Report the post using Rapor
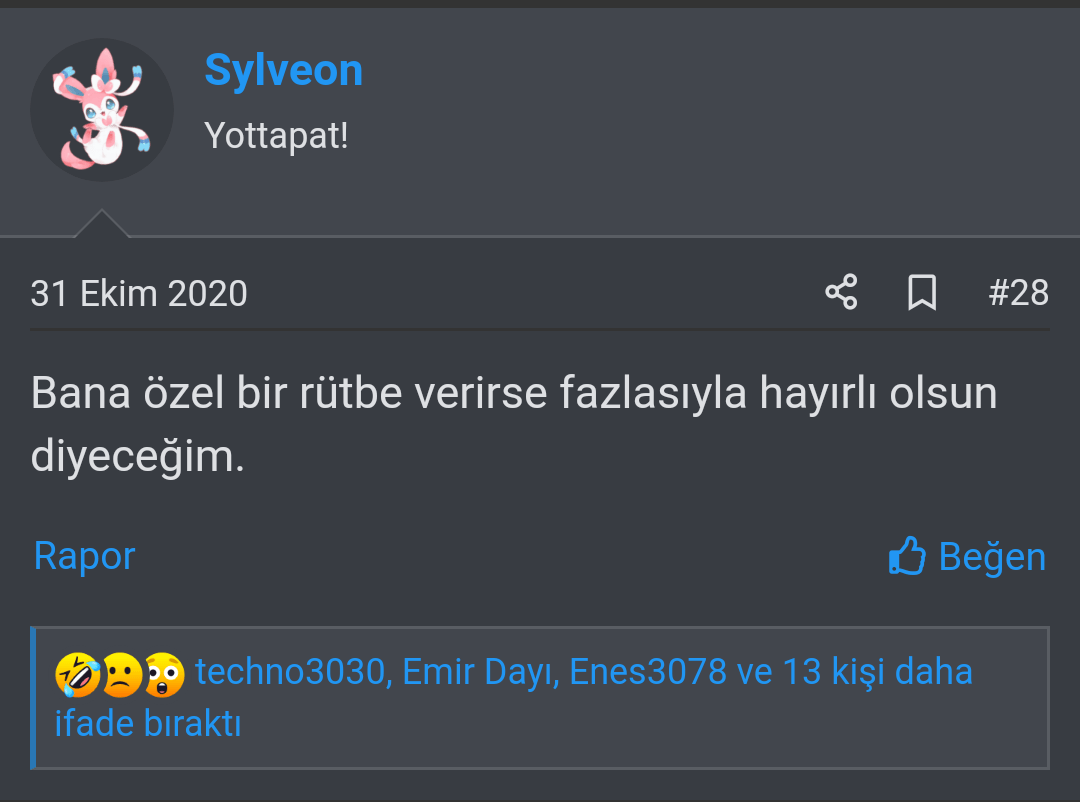The image size is (1080, 802). [x=84, y=556]
